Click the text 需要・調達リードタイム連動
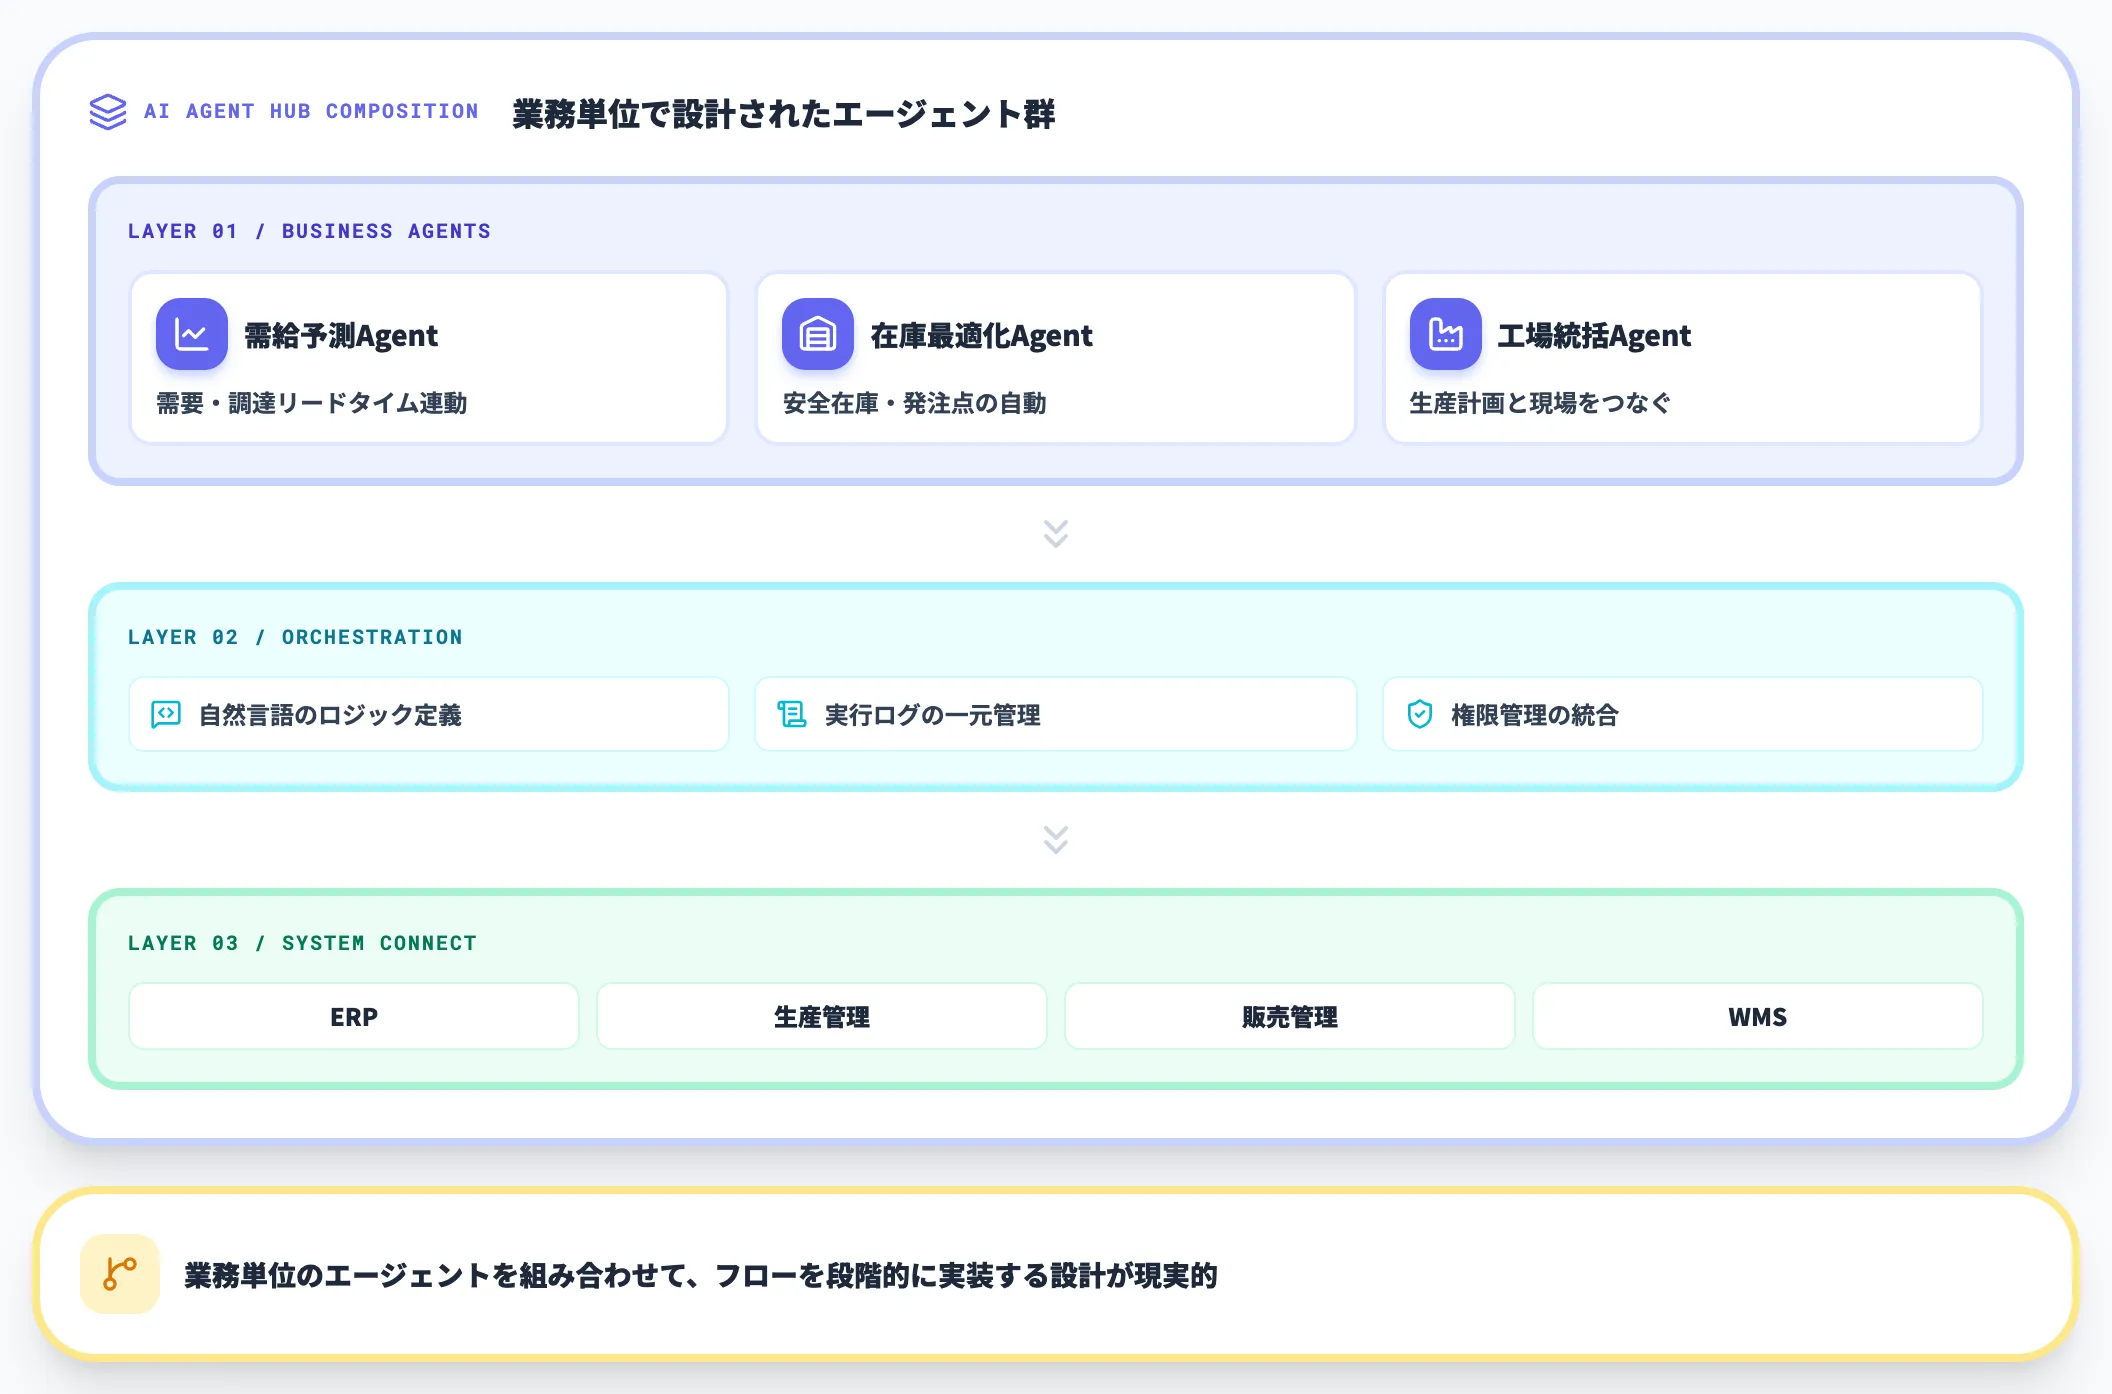 pos(311,403)
